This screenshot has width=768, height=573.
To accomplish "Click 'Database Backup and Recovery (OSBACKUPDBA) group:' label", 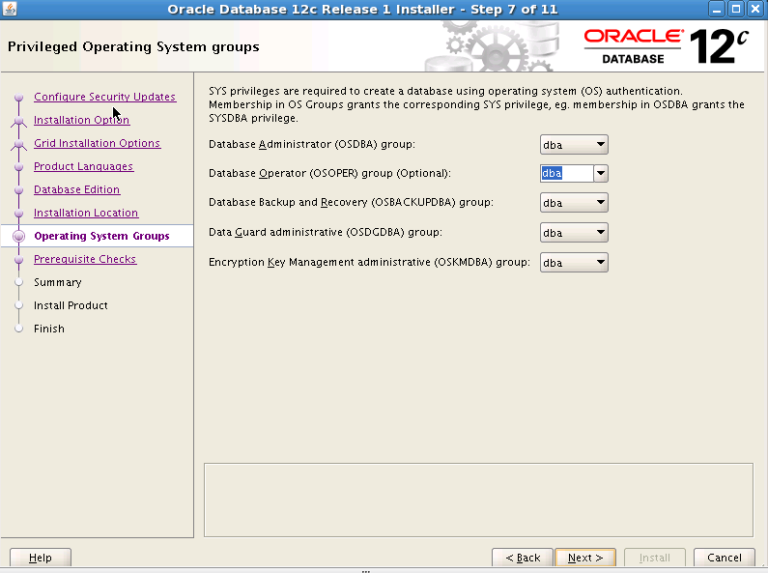I will pyautogui.click(x=351, y=202).
